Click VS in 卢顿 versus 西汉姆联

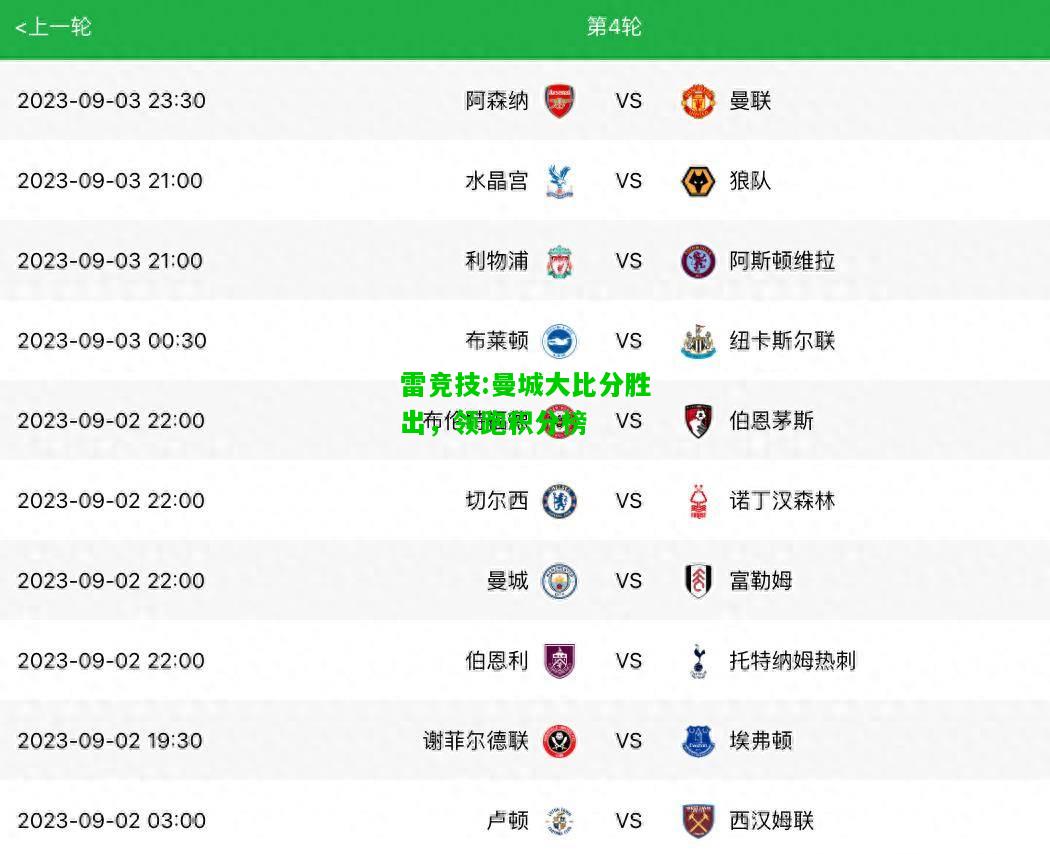628,821
